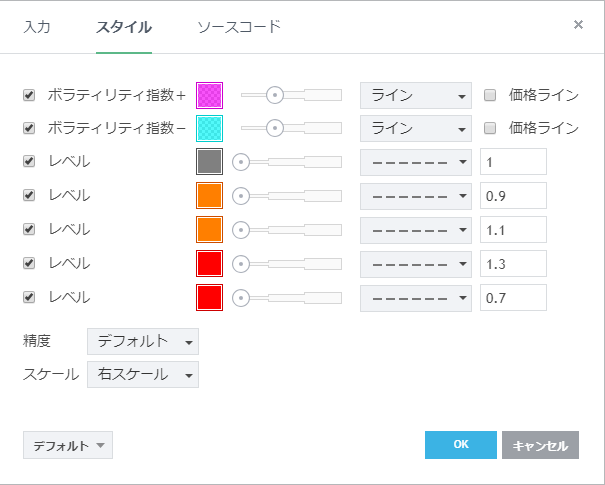Viewport: 605px width, 485px height.
Task: Uncheck the ボラティリティ指数+ checkbox
Action: click(x=29, y=96)
